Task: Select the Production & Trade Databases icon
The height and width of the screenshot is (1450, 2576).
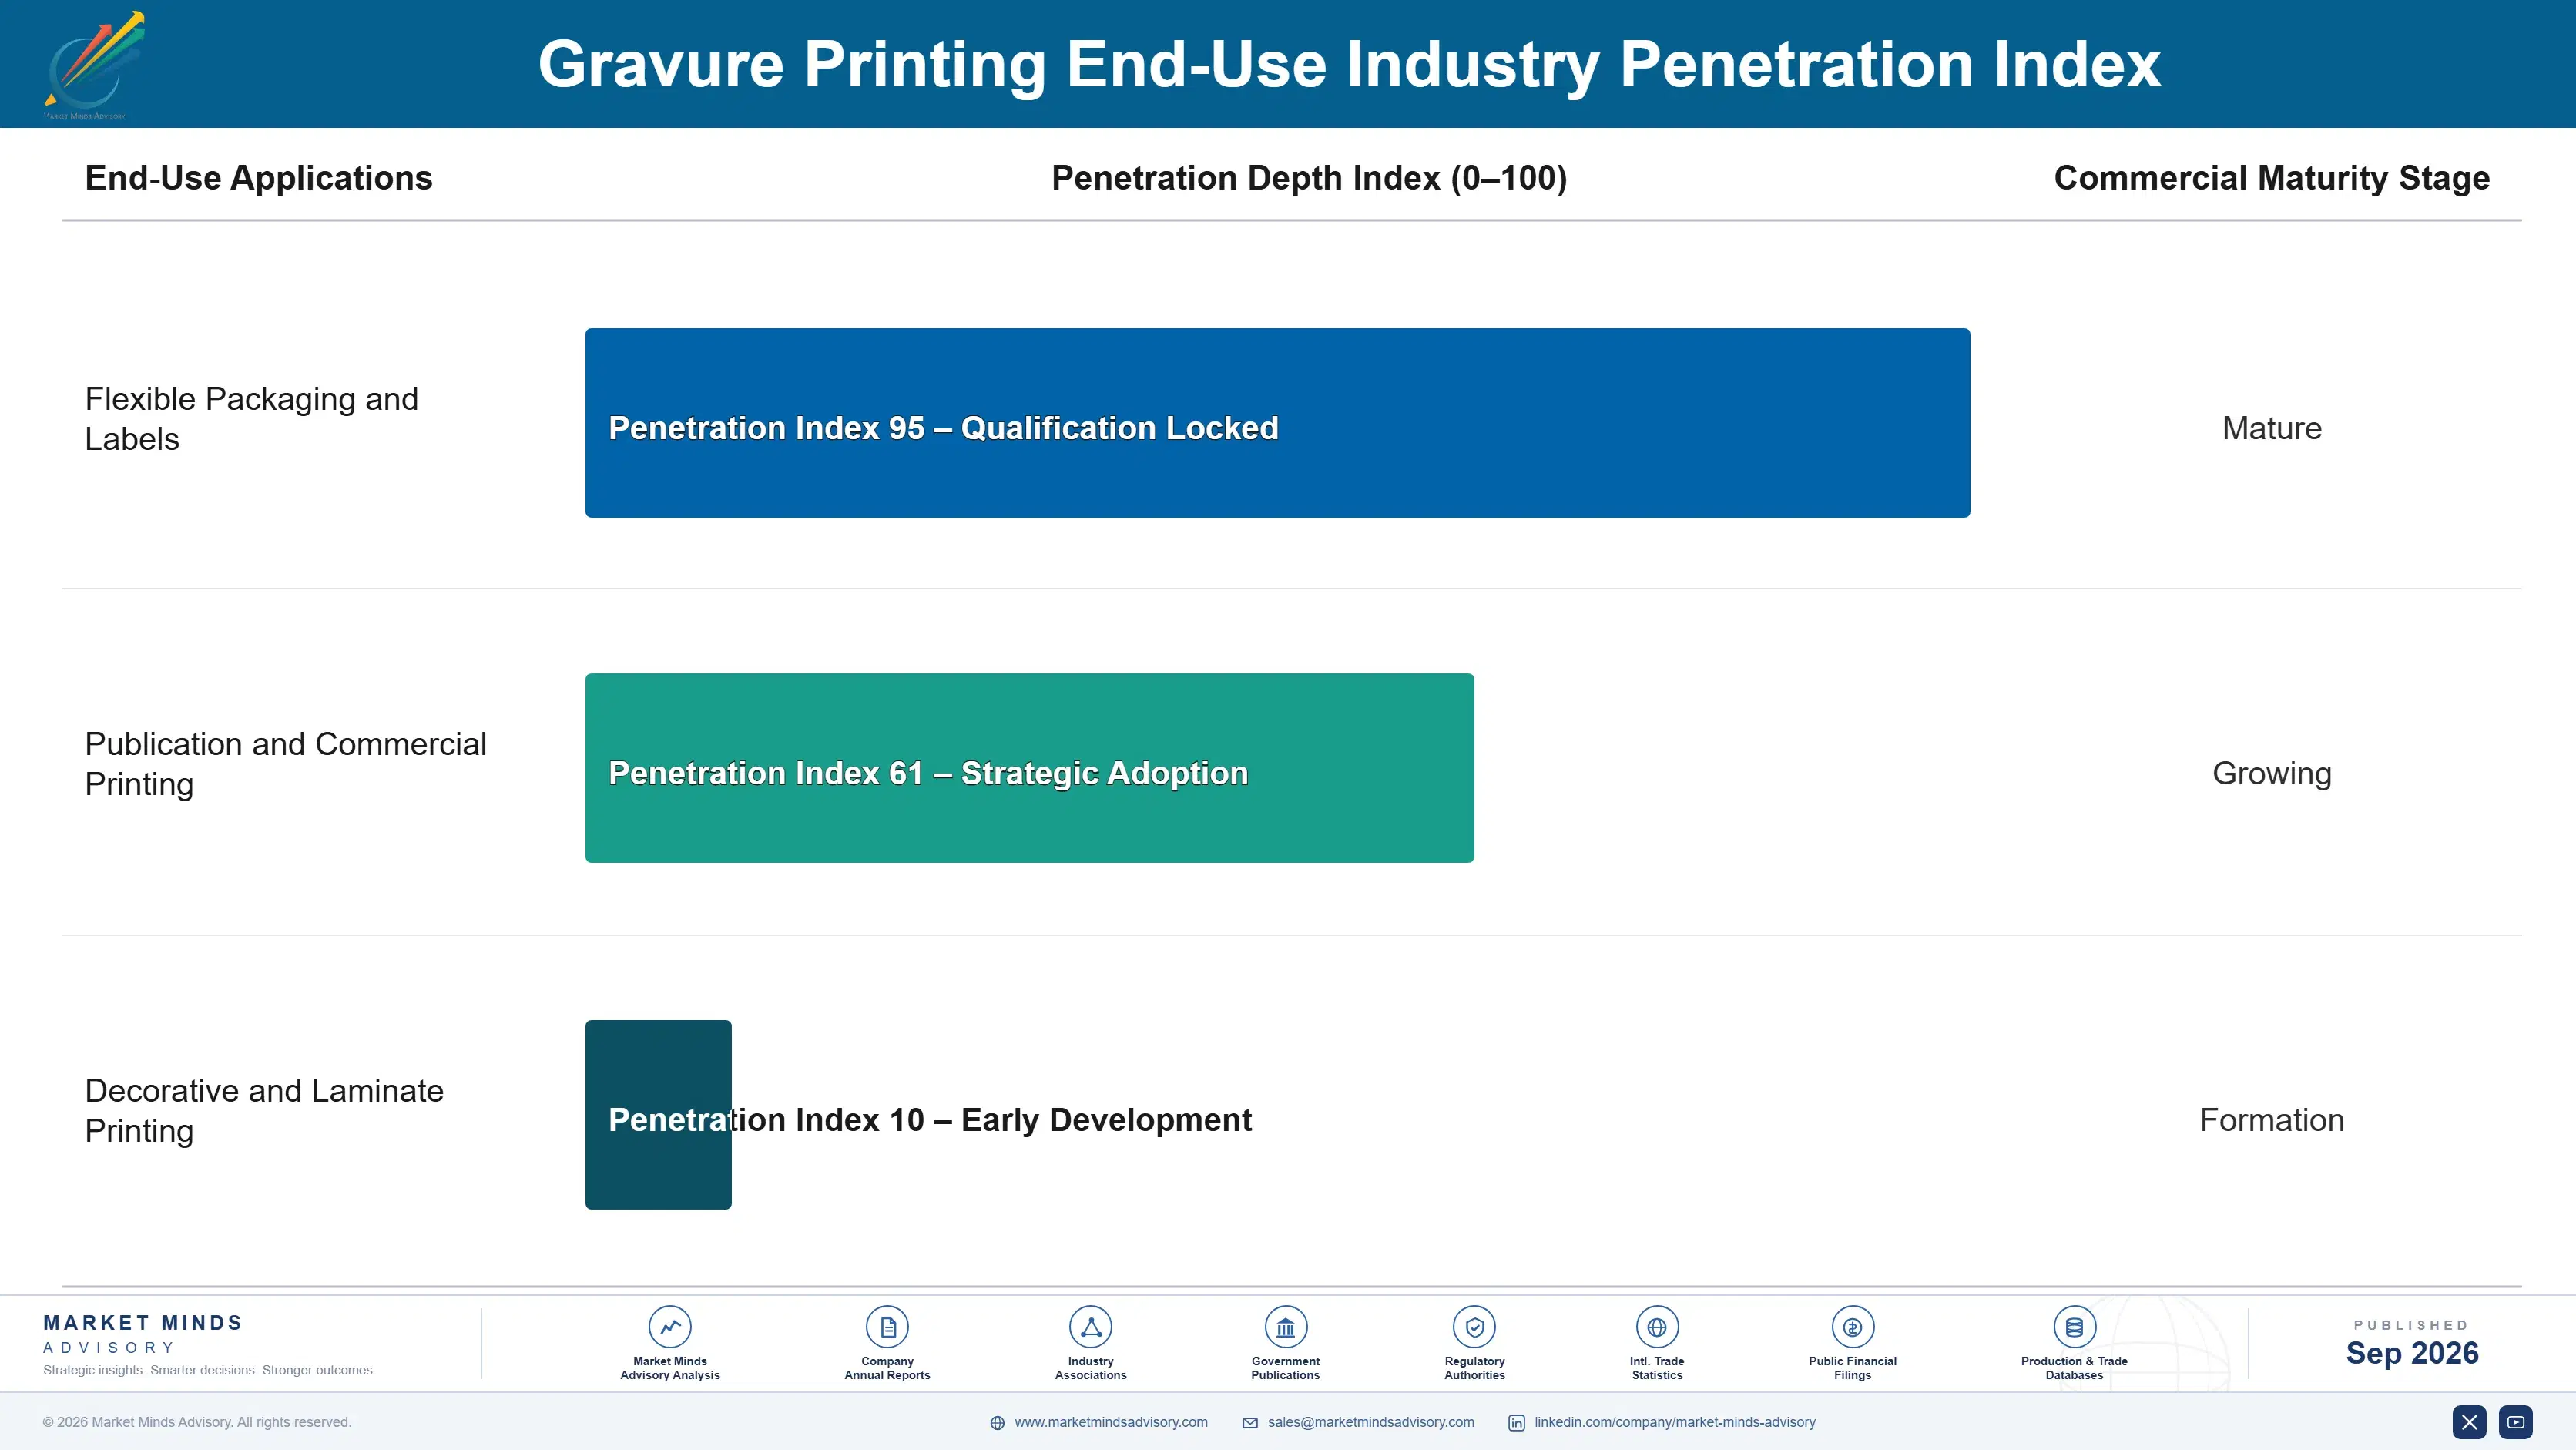Action: pos(2075,1327)
